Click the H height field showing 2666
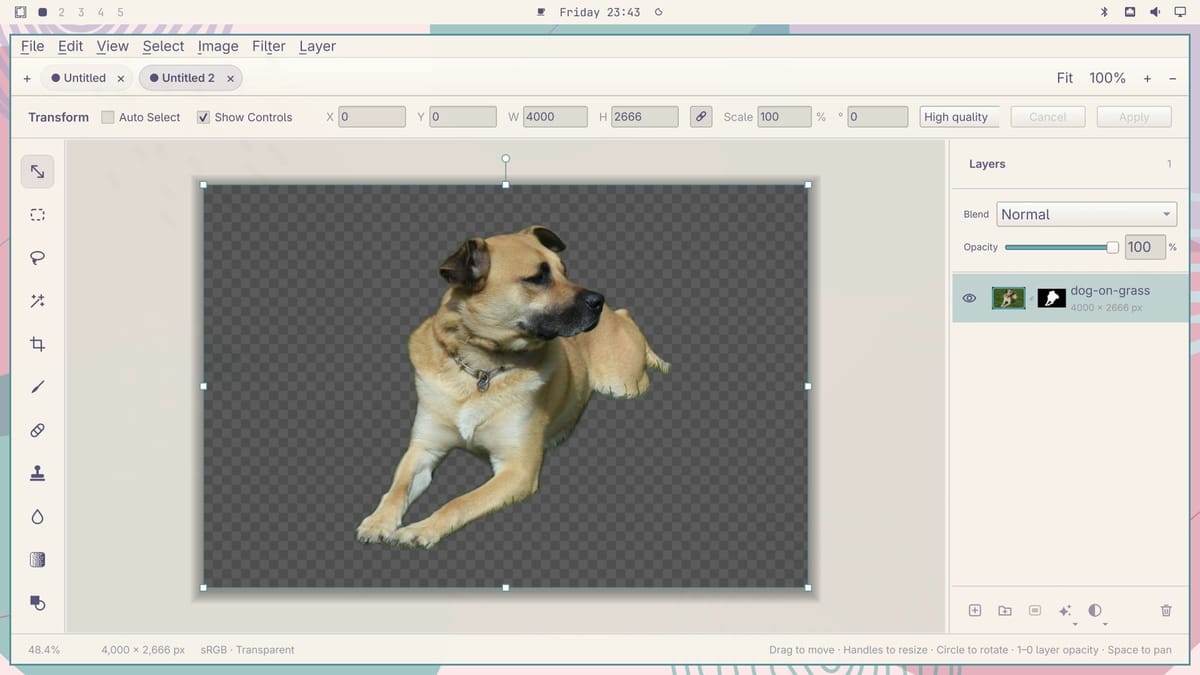Viewport: 1200px width, 675px height. coord(645,117)
